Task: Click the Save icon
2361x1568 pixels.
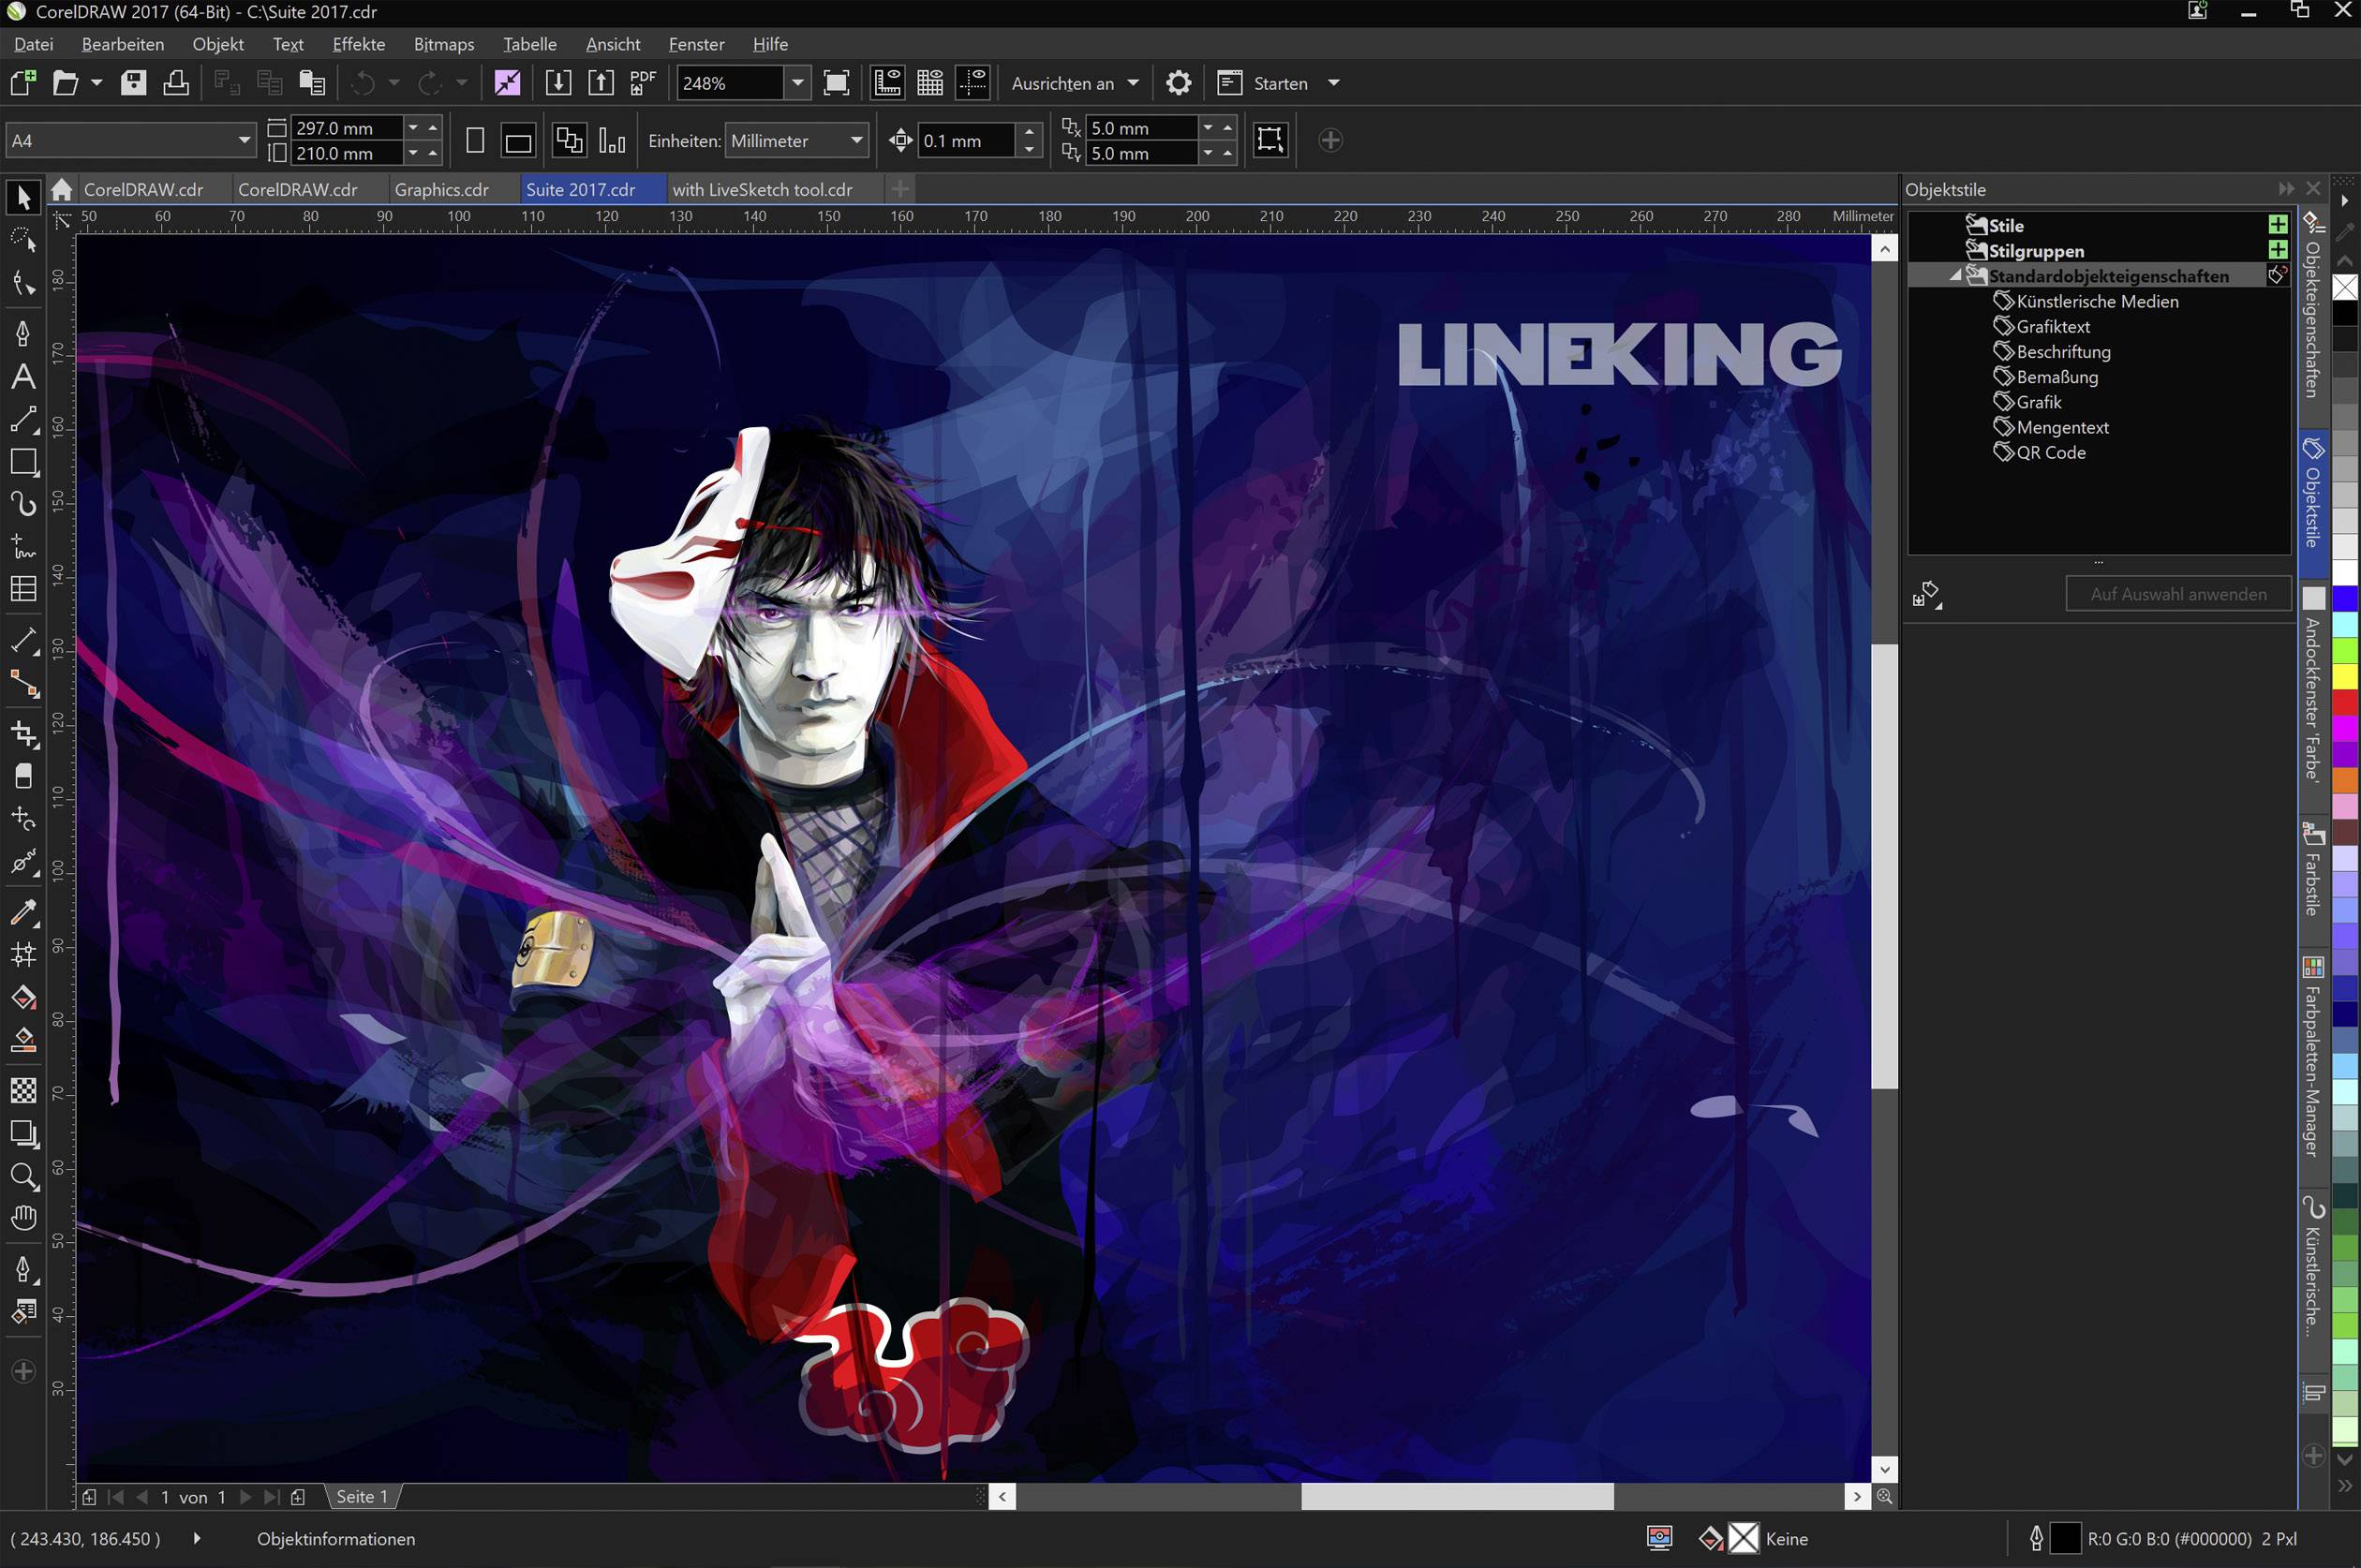Action: [x=133, y=82]
